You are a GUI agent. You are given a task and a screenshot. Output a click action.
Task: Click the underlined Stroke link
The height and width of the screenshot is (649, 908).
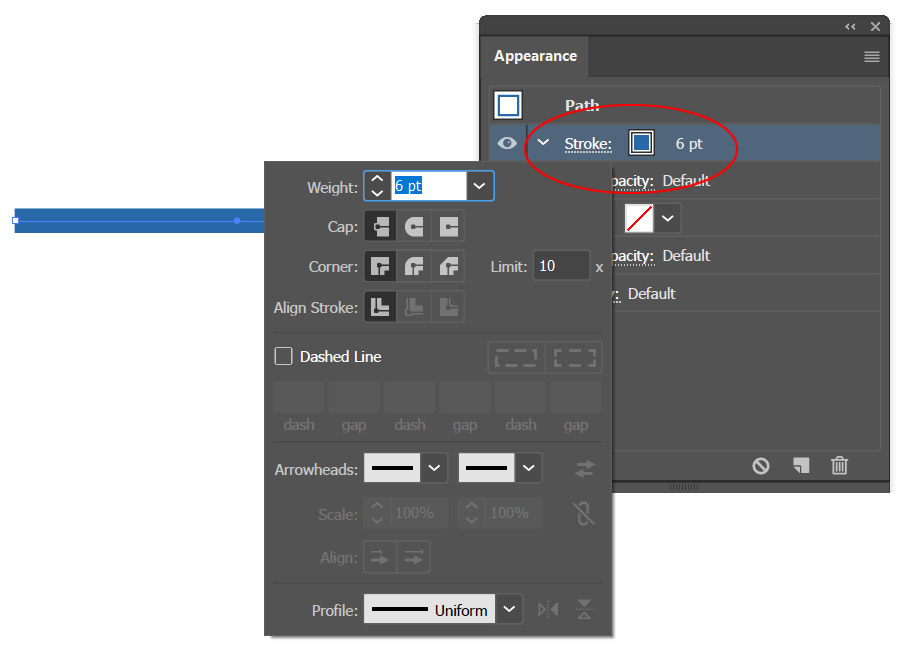pyautogui.click(x=587, y=144)
